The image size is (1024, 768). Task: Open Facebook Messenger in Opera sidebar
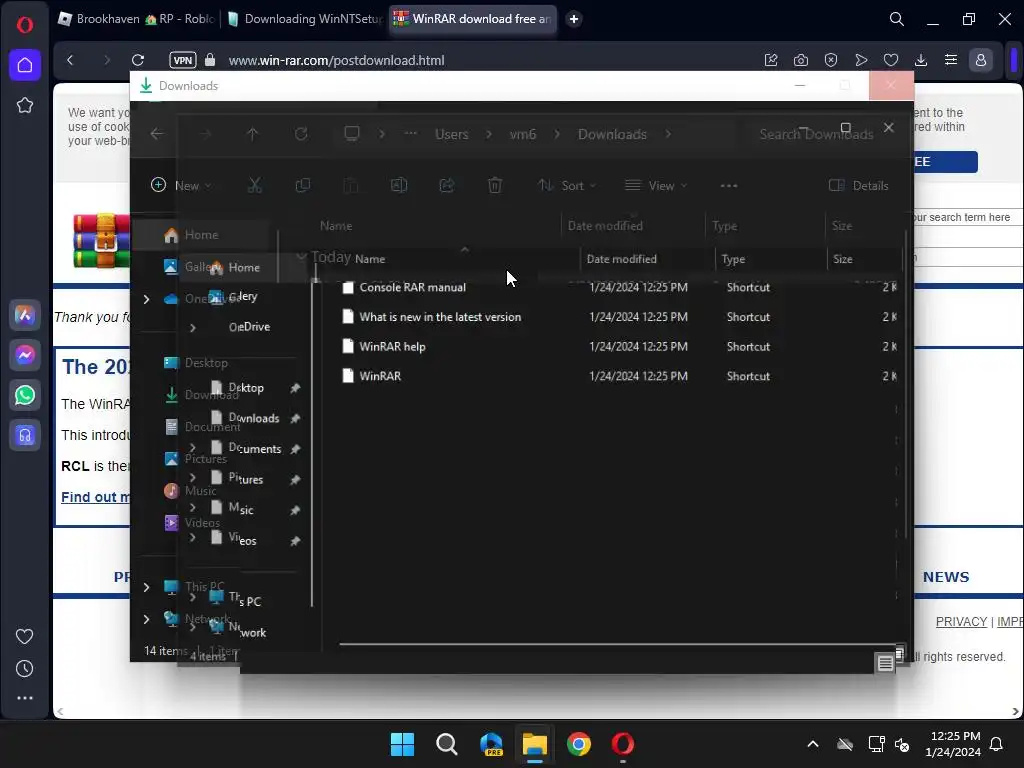click(x=25, y=355)
